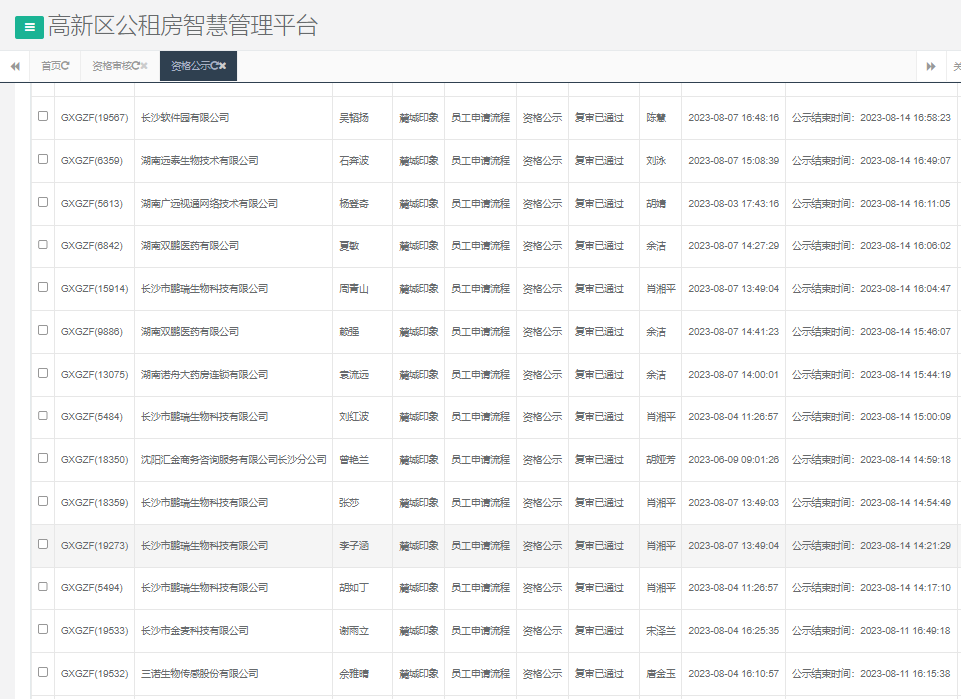The width and height of the screenshot is (961, 699).
Task: Check the box for GXGZF(5613)
Action: coord(43,202)
